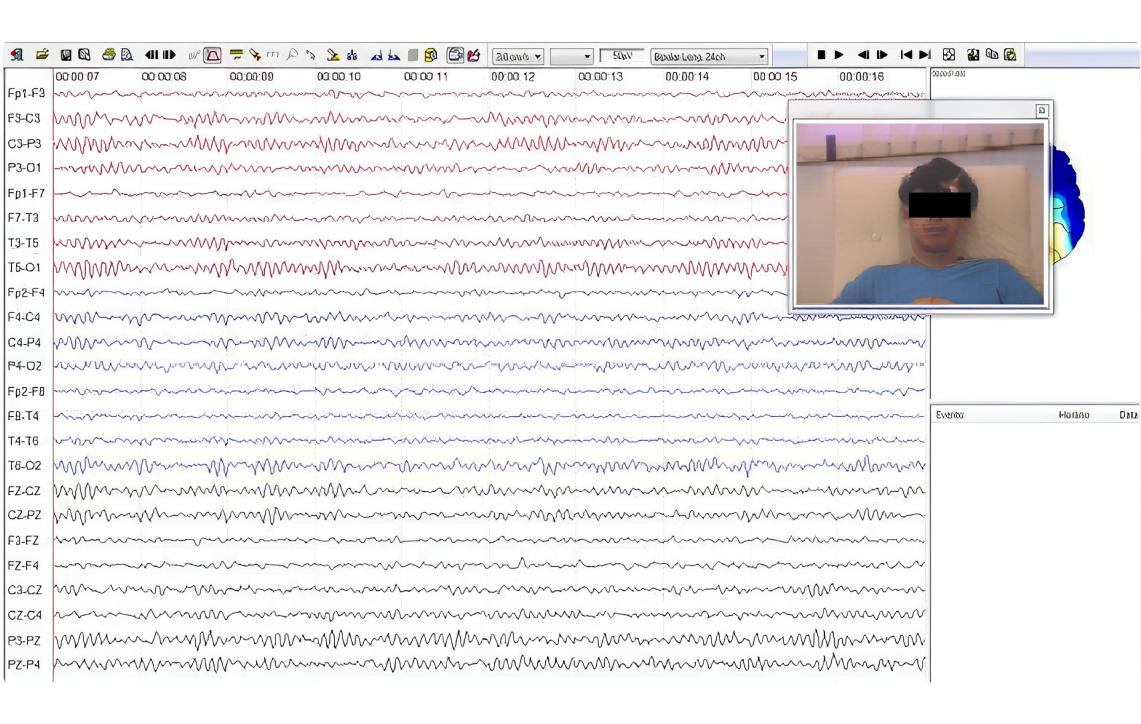Click the pop-out button on video window

1041,111
